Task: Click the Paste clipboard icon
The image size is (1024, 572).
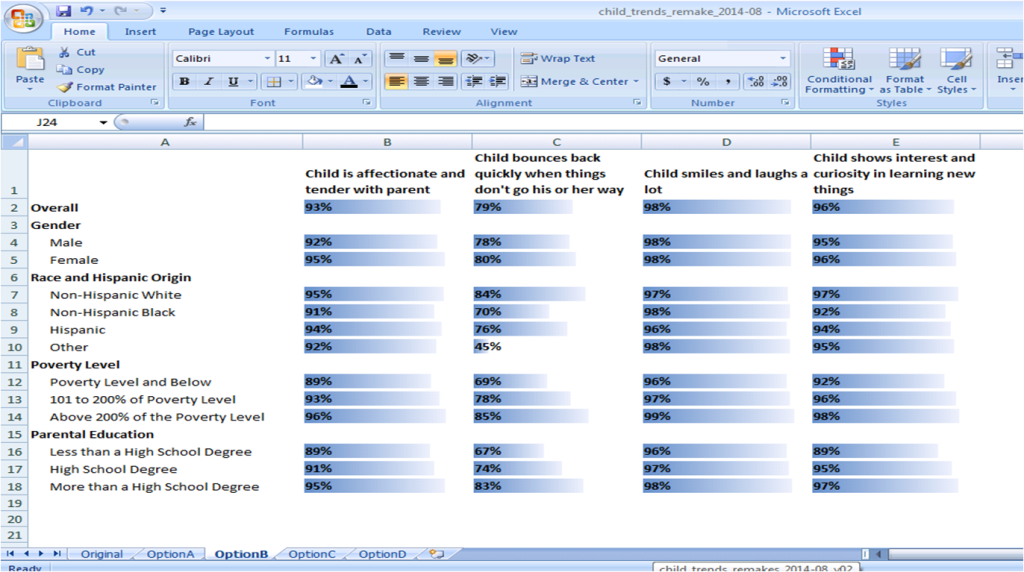Action: click(29, 59)
